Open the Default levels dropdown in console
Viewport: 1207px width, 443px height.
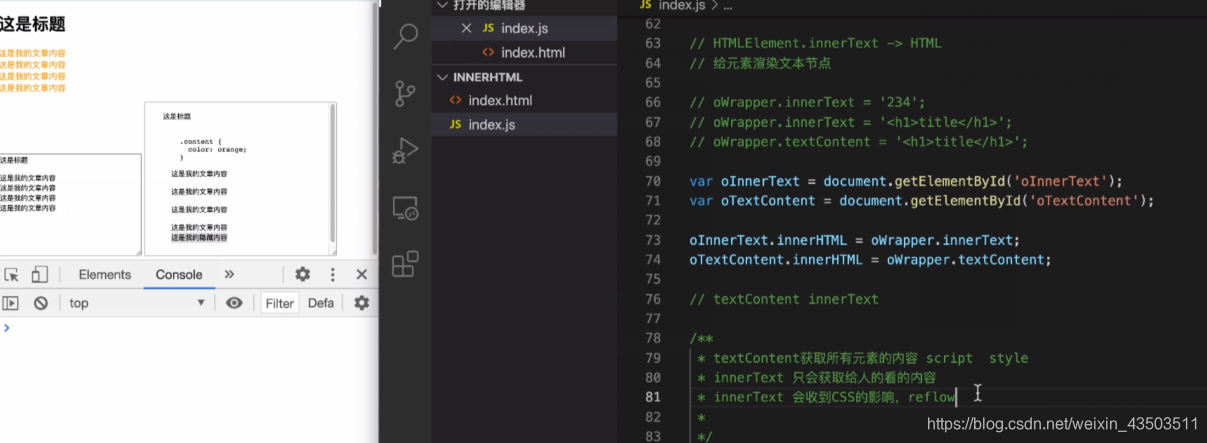point(321,303)
